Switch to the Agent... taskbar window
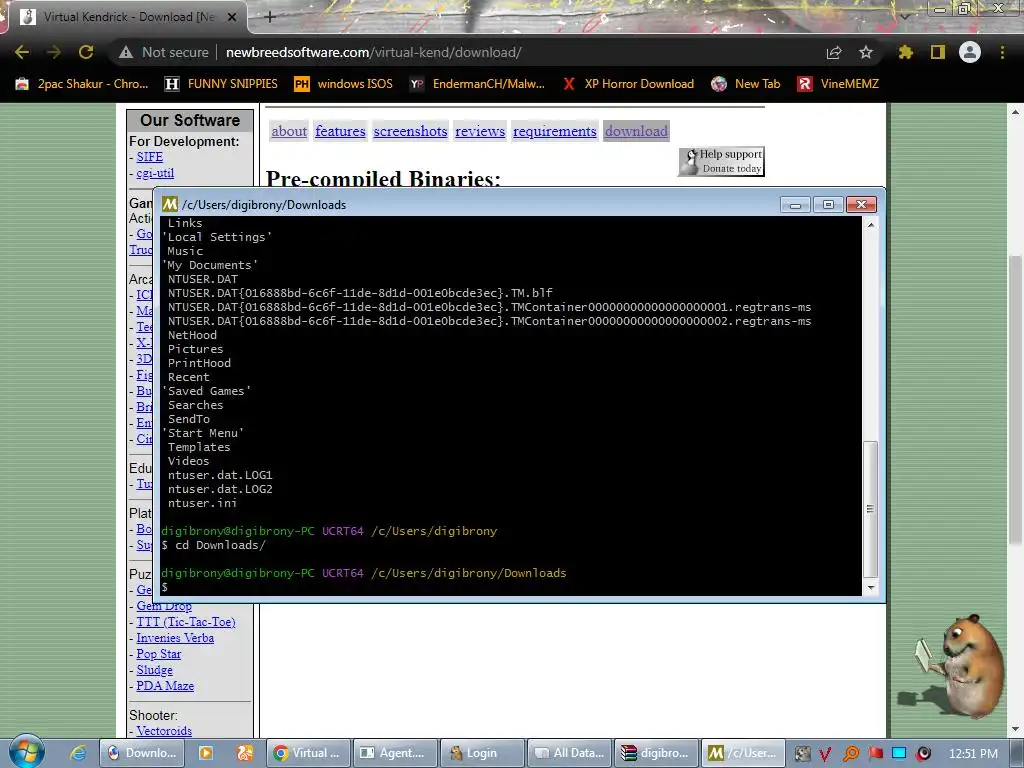 pos(395,753)
